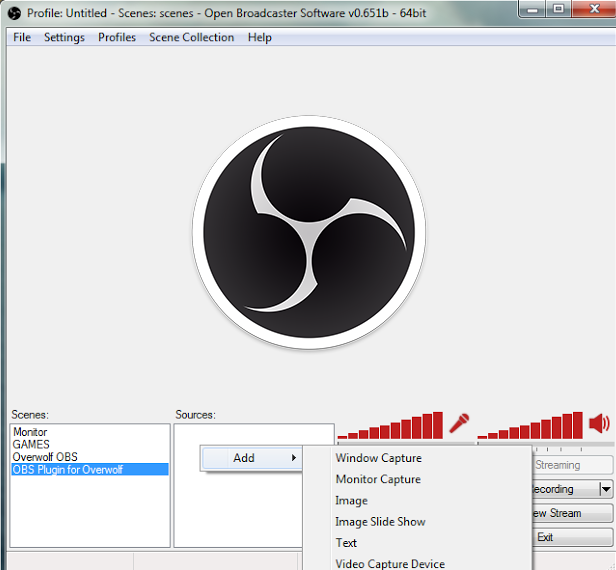The width and height of the screenshot is (616, 570).
Task: Add an Image source
Action: [x=351, y=500]
